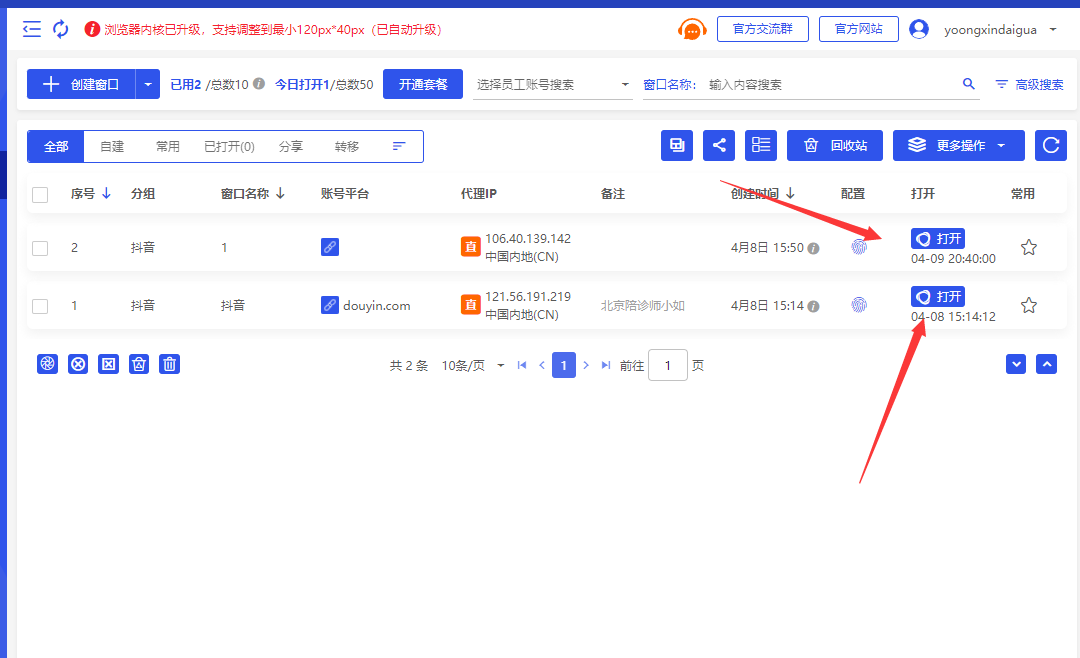The width and height of the screenshot is (1080, 658).
Task: Click the sync arrows icon in top bar
Action: click(61, 29)
